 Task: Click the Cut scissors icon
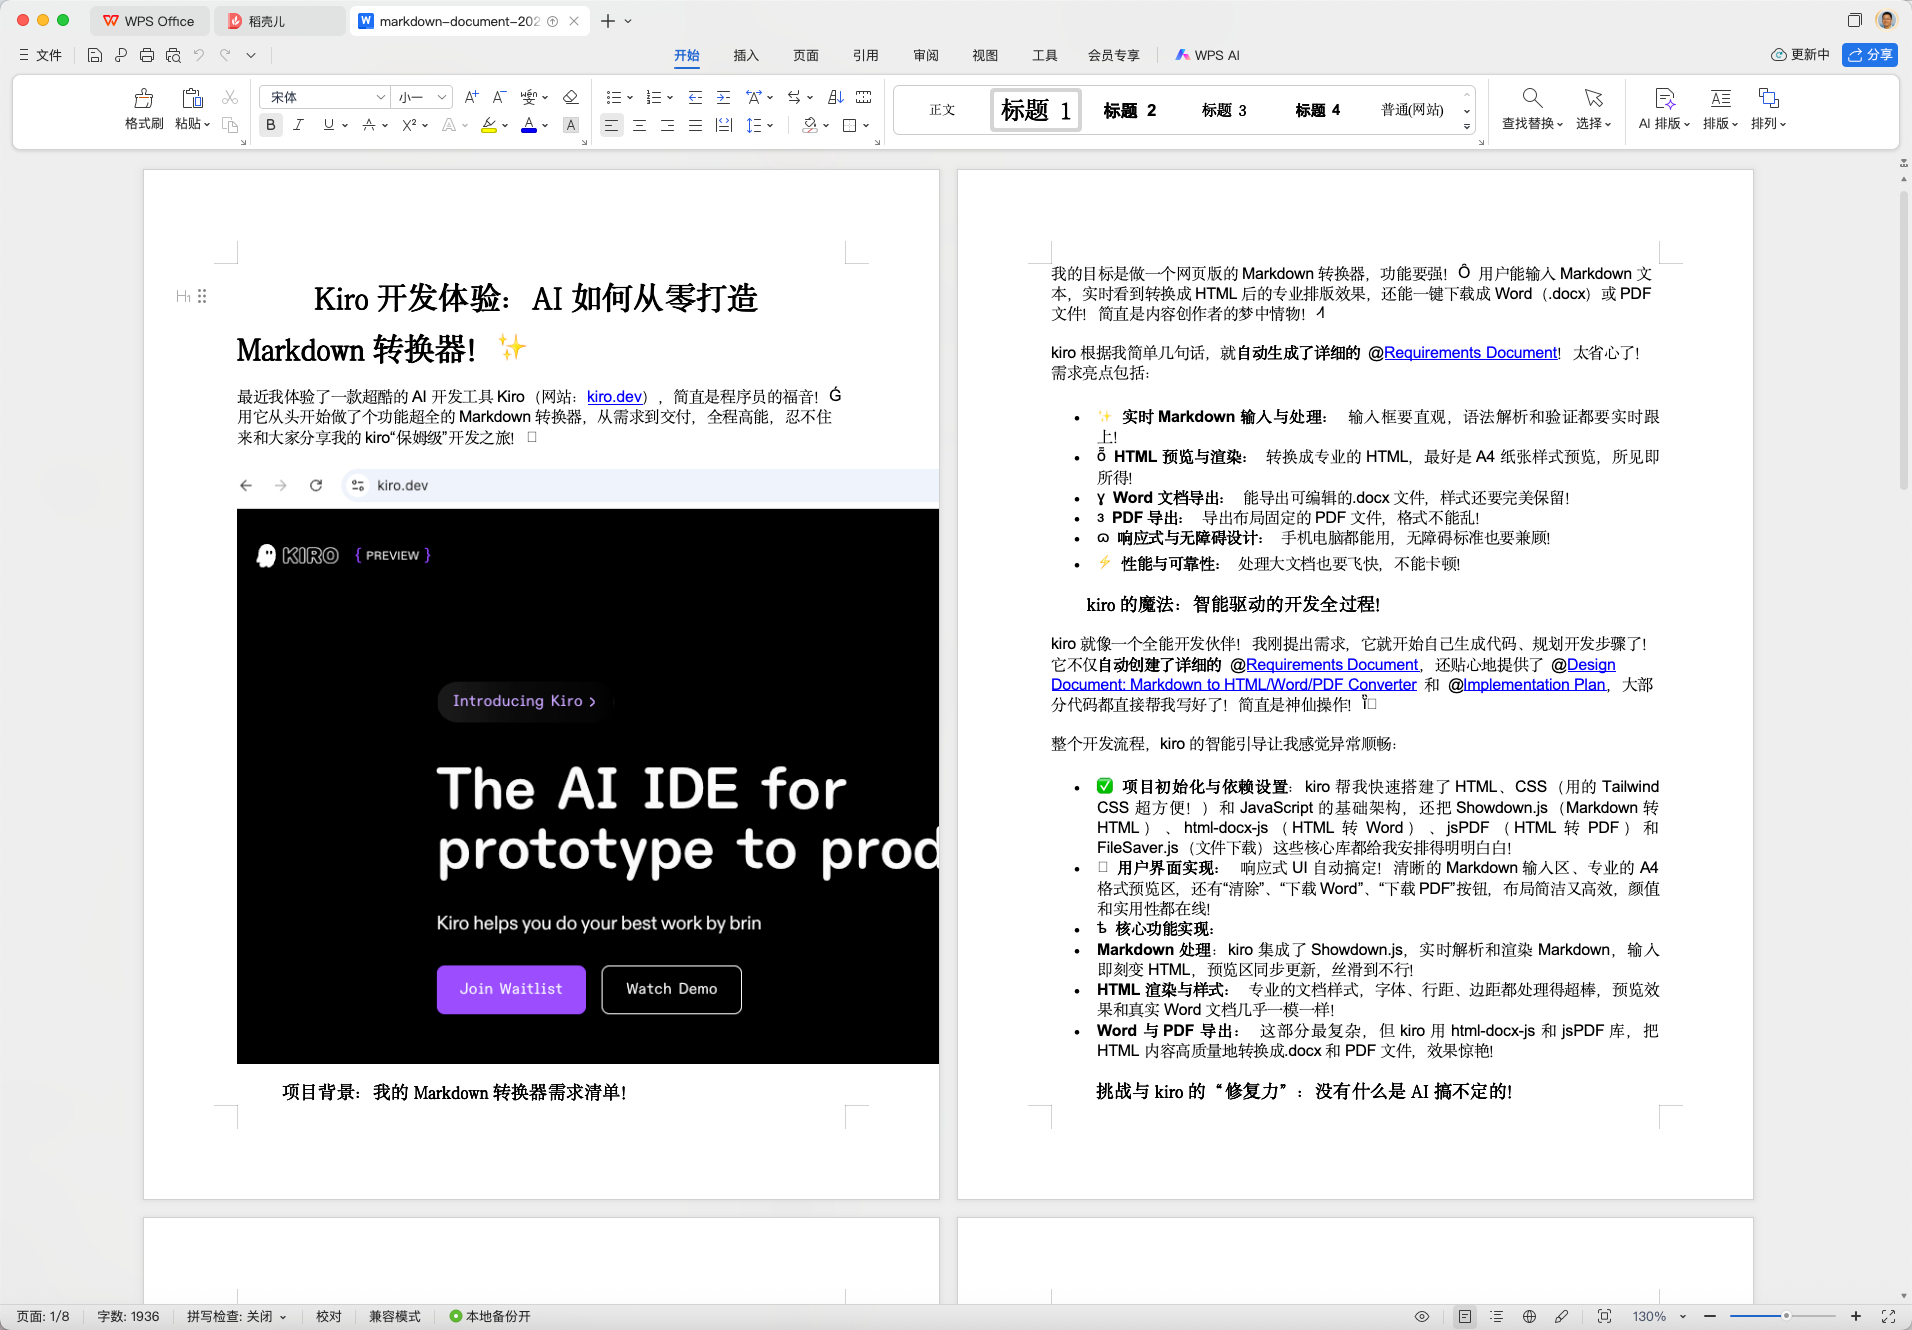pyautogui.click(x=230, y=97)
